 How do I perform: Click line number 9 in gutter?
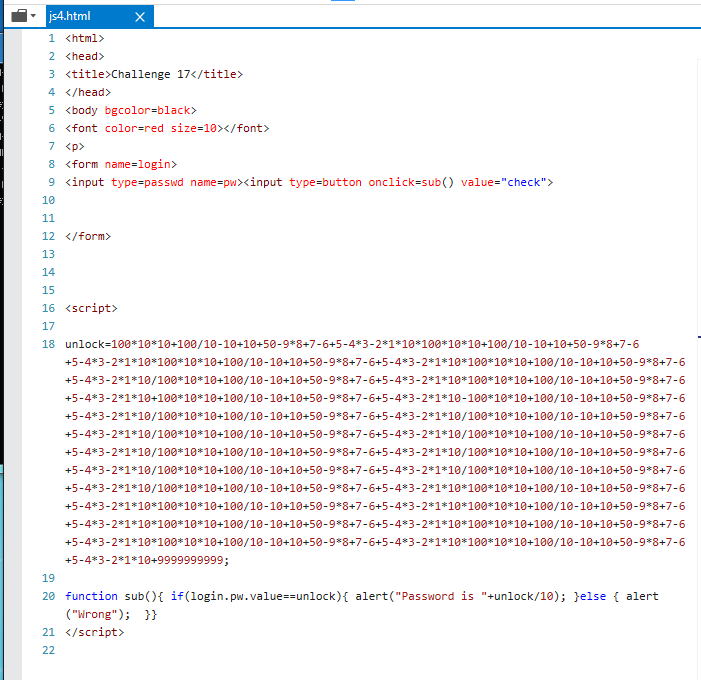(x=51, y=182)
